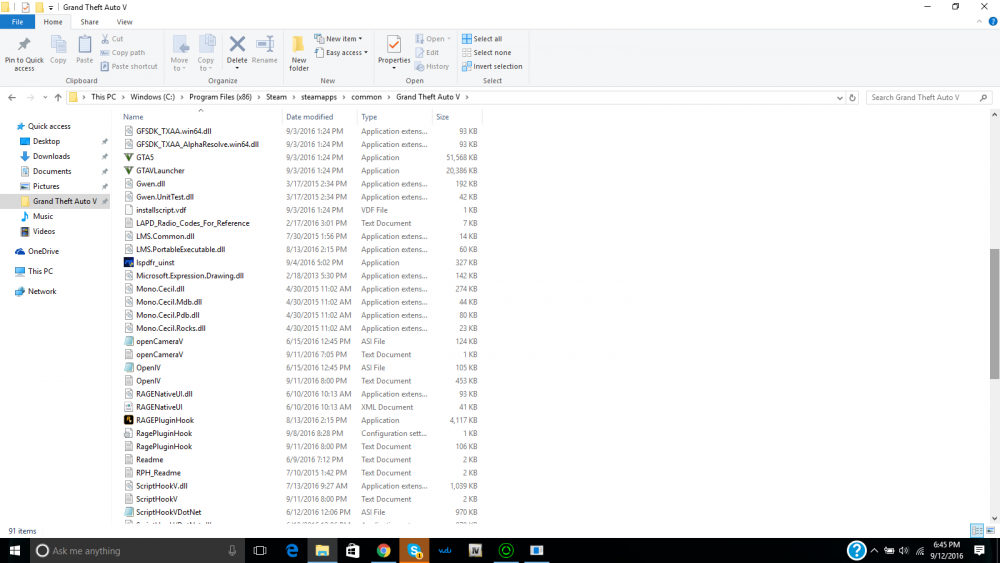Screen dimensions: 1000x563
Task: Open Task View on taskbar
Action: click(260, 550)
